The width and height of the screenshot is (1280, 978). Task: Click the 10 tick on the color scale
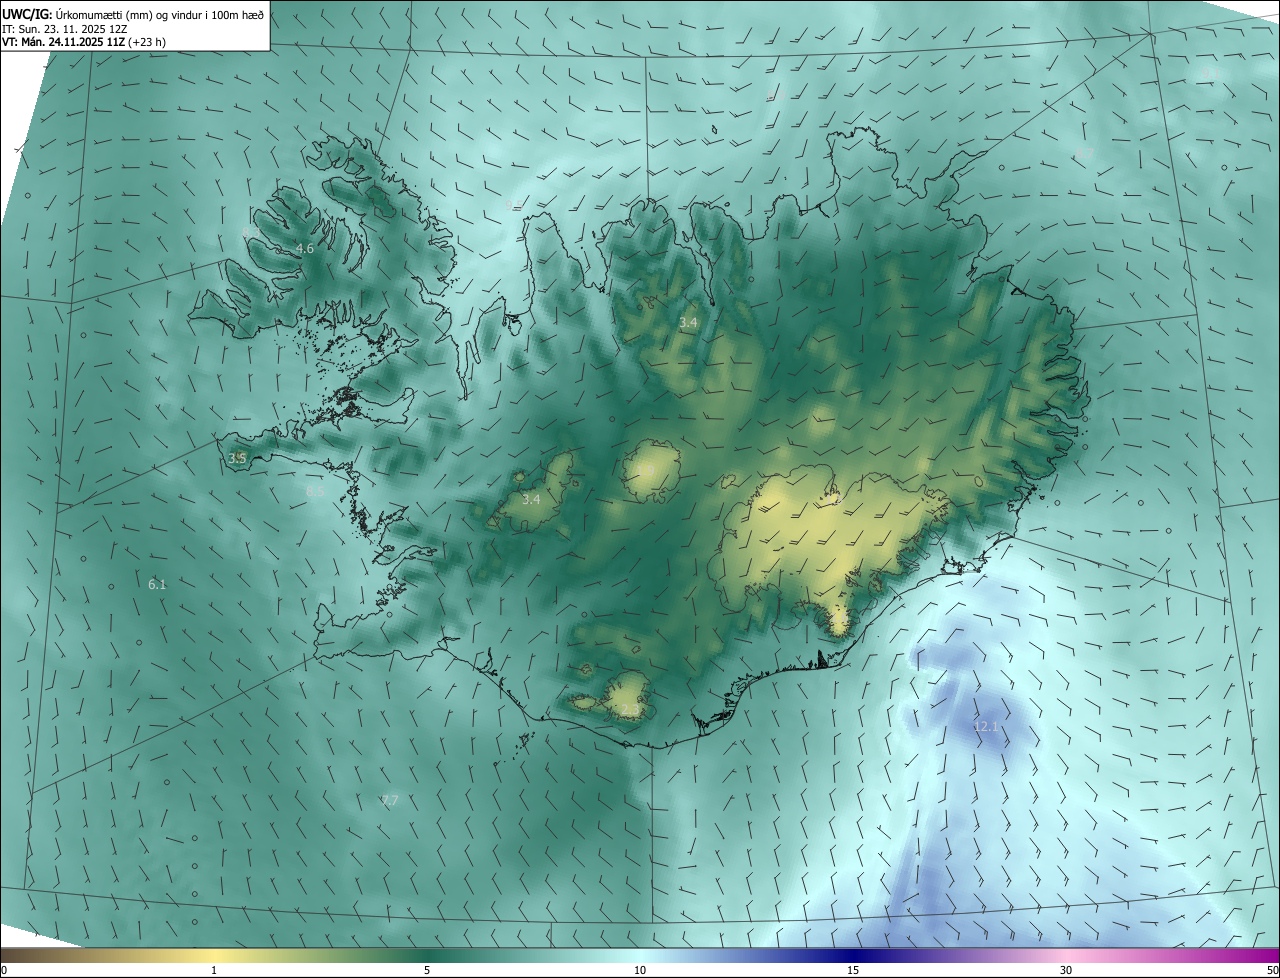pyautogui.click(x=640, y=970)
